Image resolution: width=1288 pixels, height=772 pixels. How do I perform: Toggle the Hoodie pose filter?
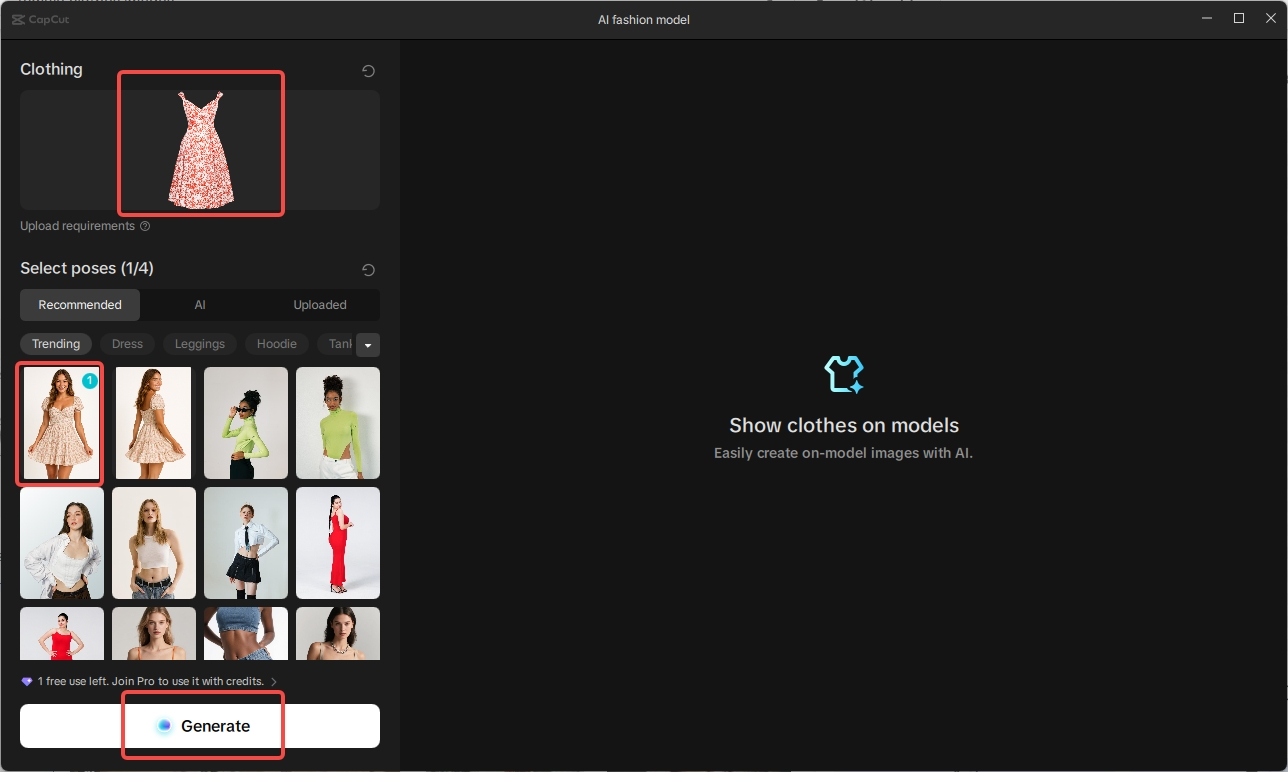point(276,343)
